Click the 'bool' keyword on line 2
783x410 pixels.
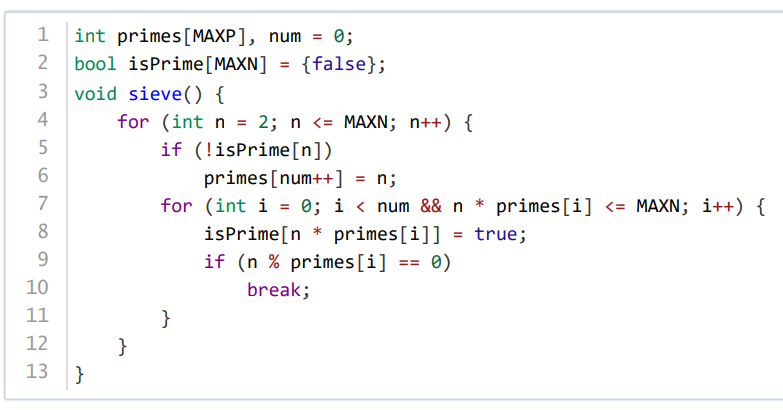(x=95, y=64)
